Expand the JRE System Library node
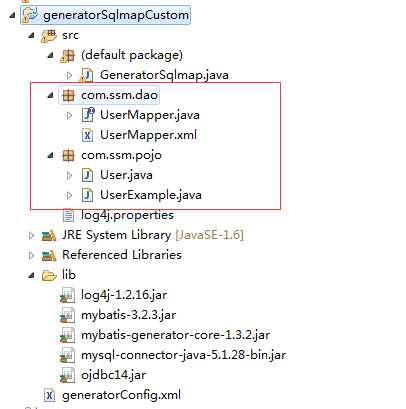The height and width of the screenshot is (409, 406). click(31, 236)
